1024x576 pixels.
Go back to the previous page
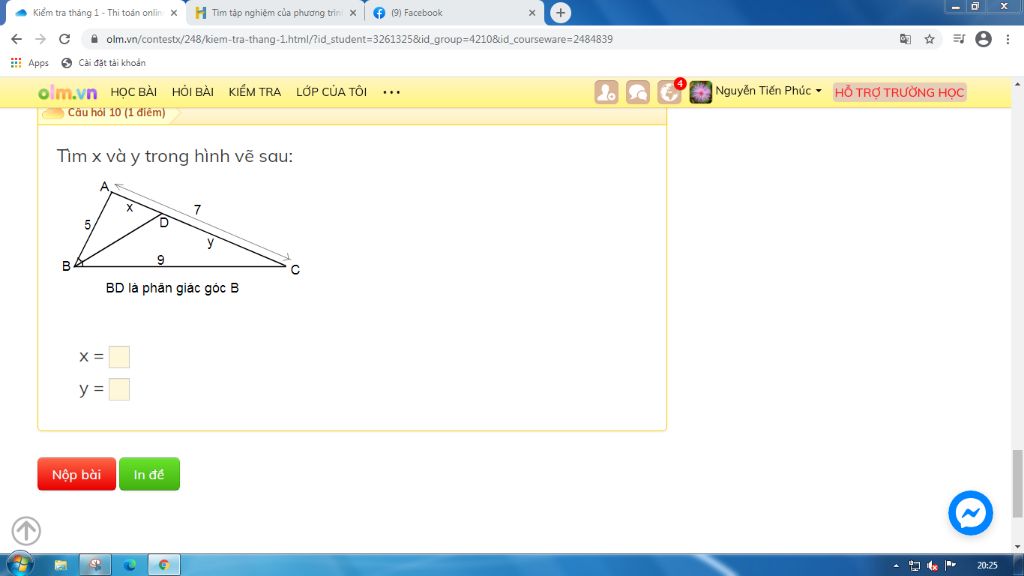16,39
